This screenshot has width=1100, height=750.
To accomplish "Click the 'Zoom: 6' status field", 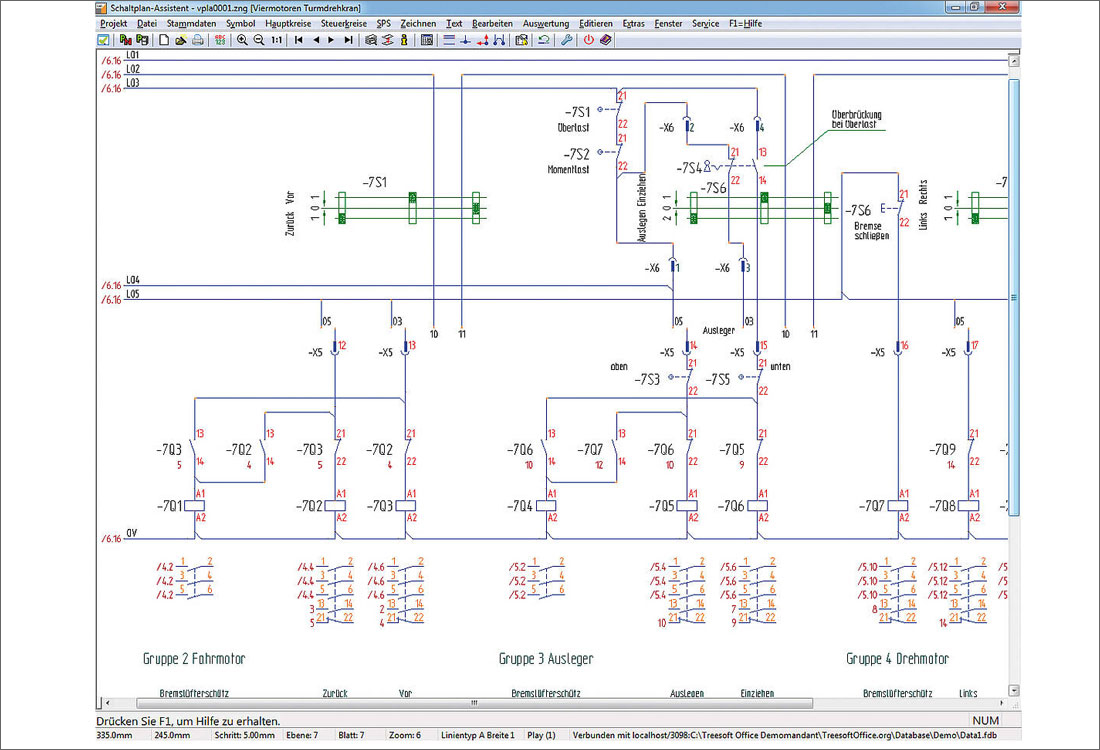I will (405, 735).
